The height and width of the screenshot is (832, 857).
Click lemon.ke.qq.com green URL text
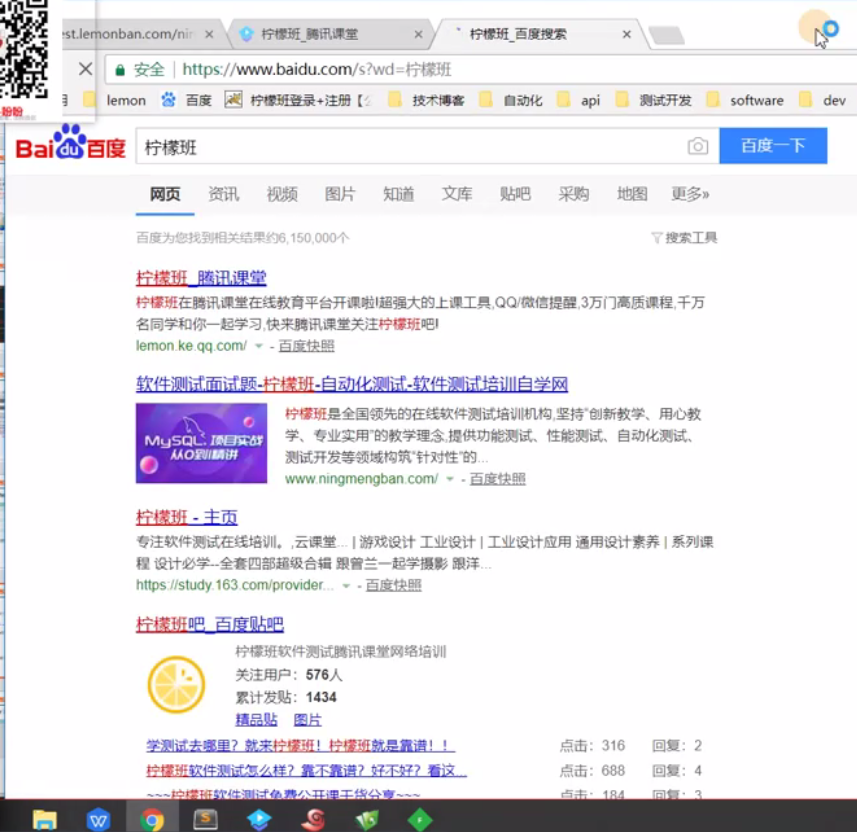pos(191,346)
